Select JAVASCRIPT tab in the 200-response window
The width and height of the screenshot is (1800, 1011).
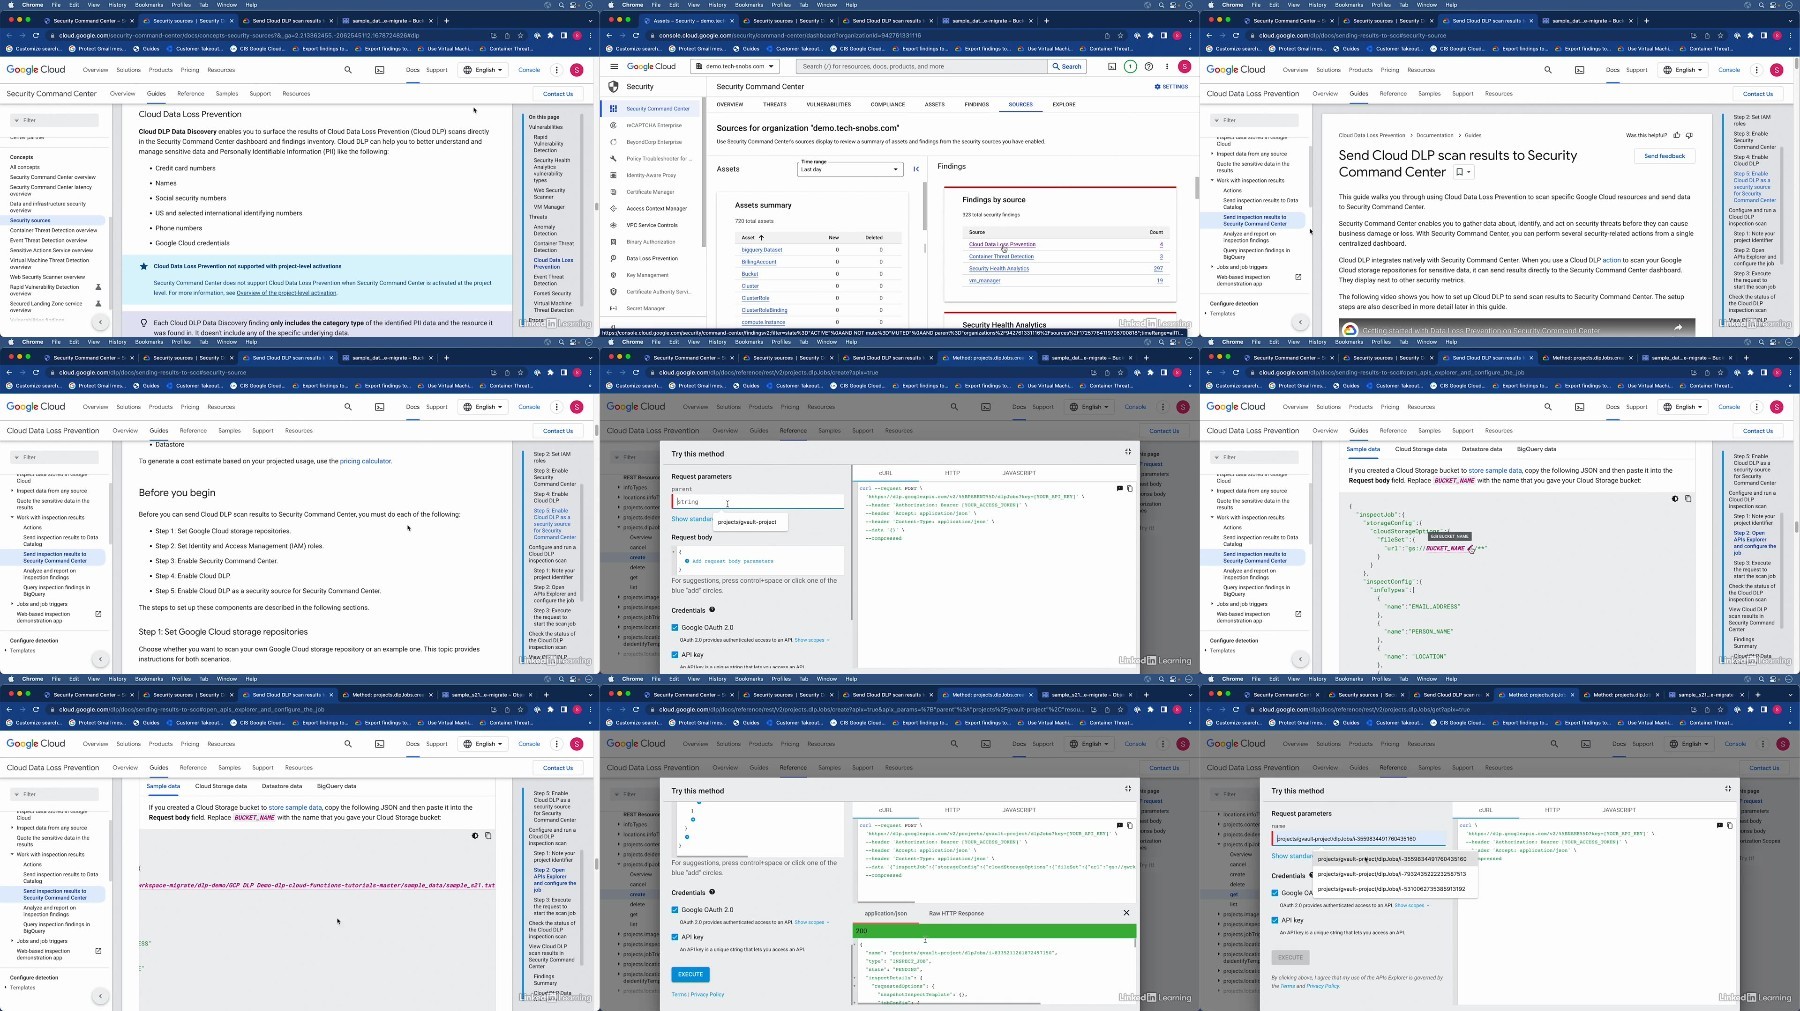(1019, 810)
